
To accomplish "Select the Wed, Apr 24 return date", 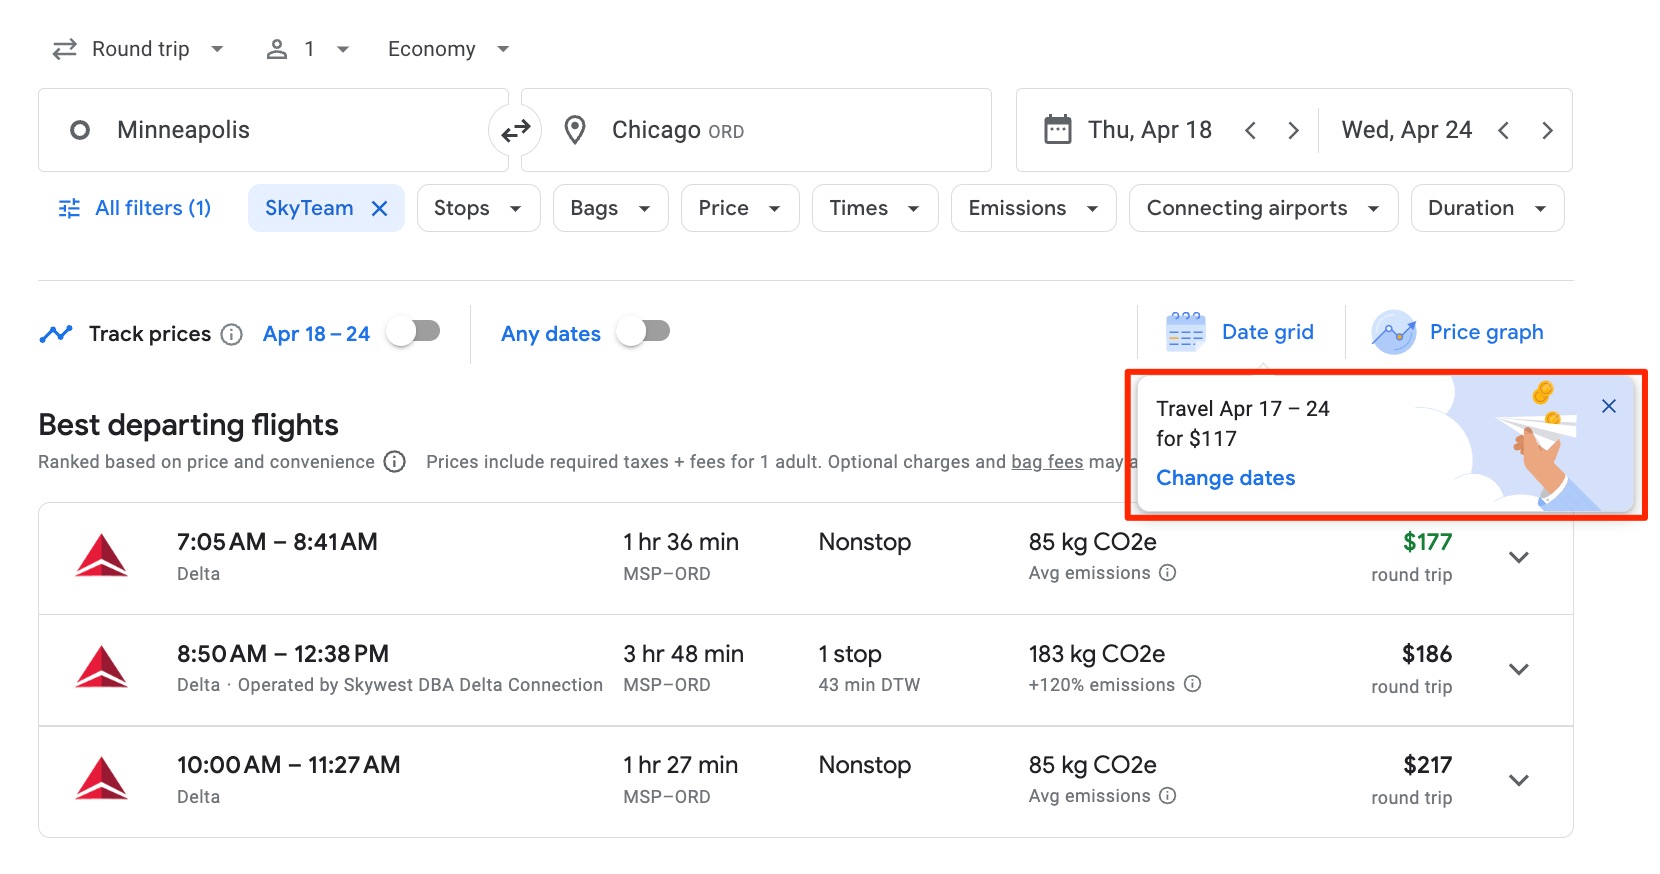I will 1406,130.
